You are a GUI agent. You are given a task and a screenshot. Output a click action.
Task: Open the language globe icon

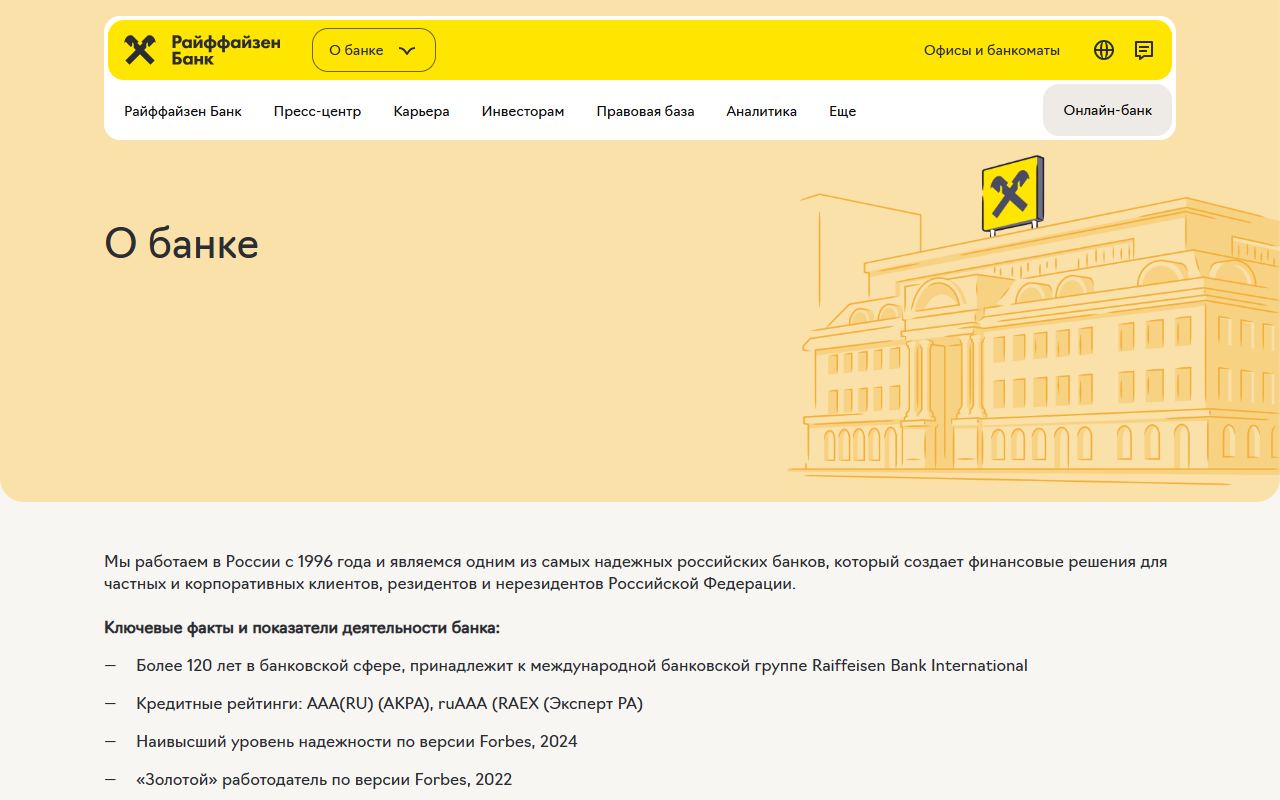[1104, 50]
